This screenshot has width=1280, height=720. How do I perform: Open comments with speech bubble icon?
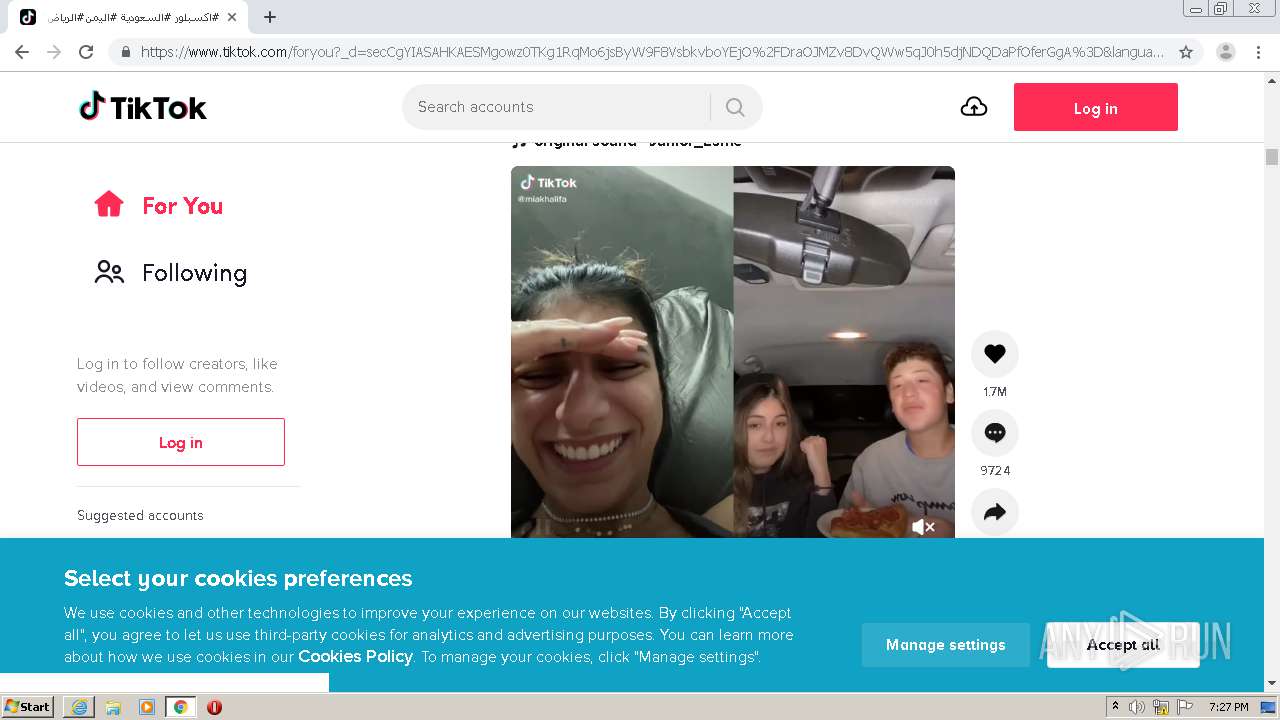[995, 433]
